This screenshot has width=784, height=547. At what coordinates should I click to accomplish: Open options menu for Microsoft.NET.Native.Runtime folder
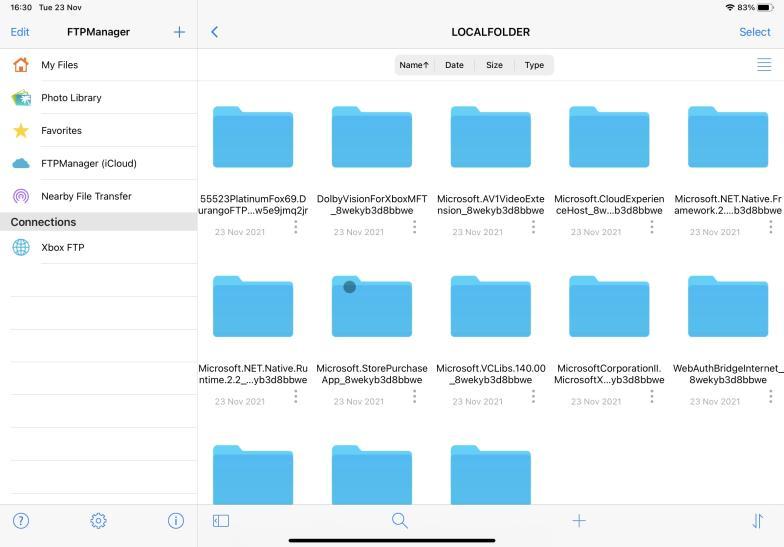pyautogui.click(x=296, y=396)
